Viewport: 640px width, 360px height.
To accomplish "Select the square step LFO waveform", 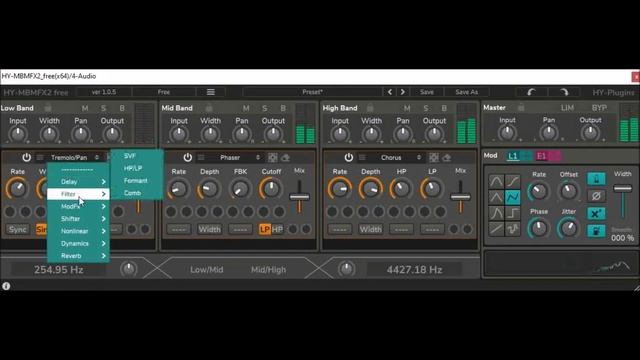I will point(513,213).
